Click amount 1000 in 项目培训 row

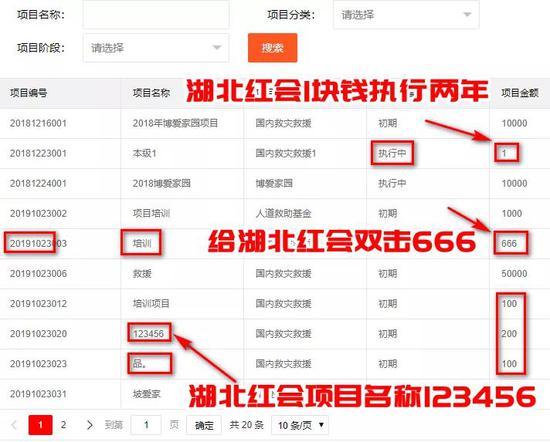512,213
